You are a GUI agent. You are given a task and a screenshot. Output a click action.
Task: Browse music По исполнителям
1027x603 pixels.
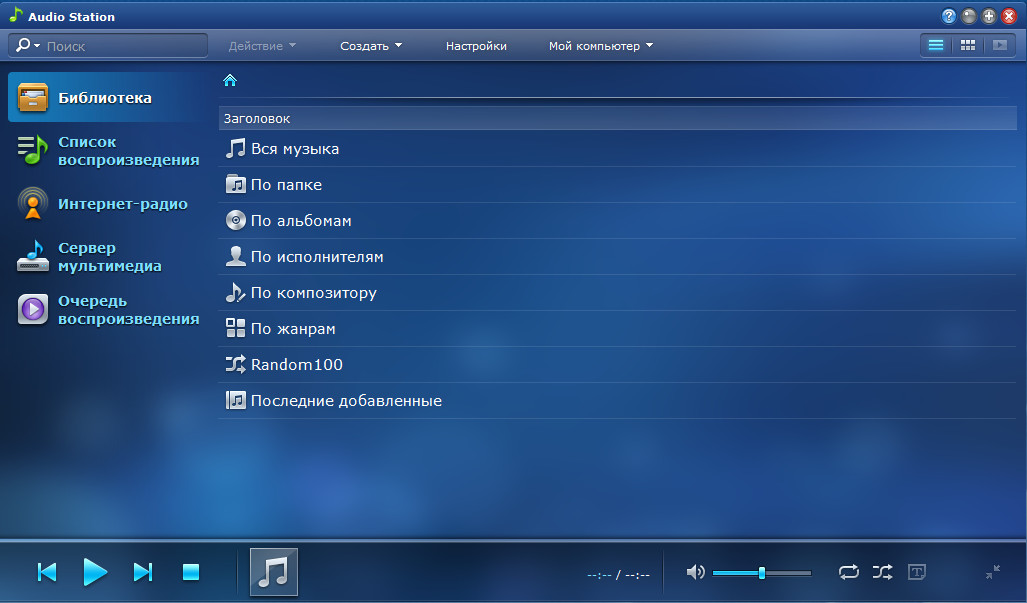(316, 257)
